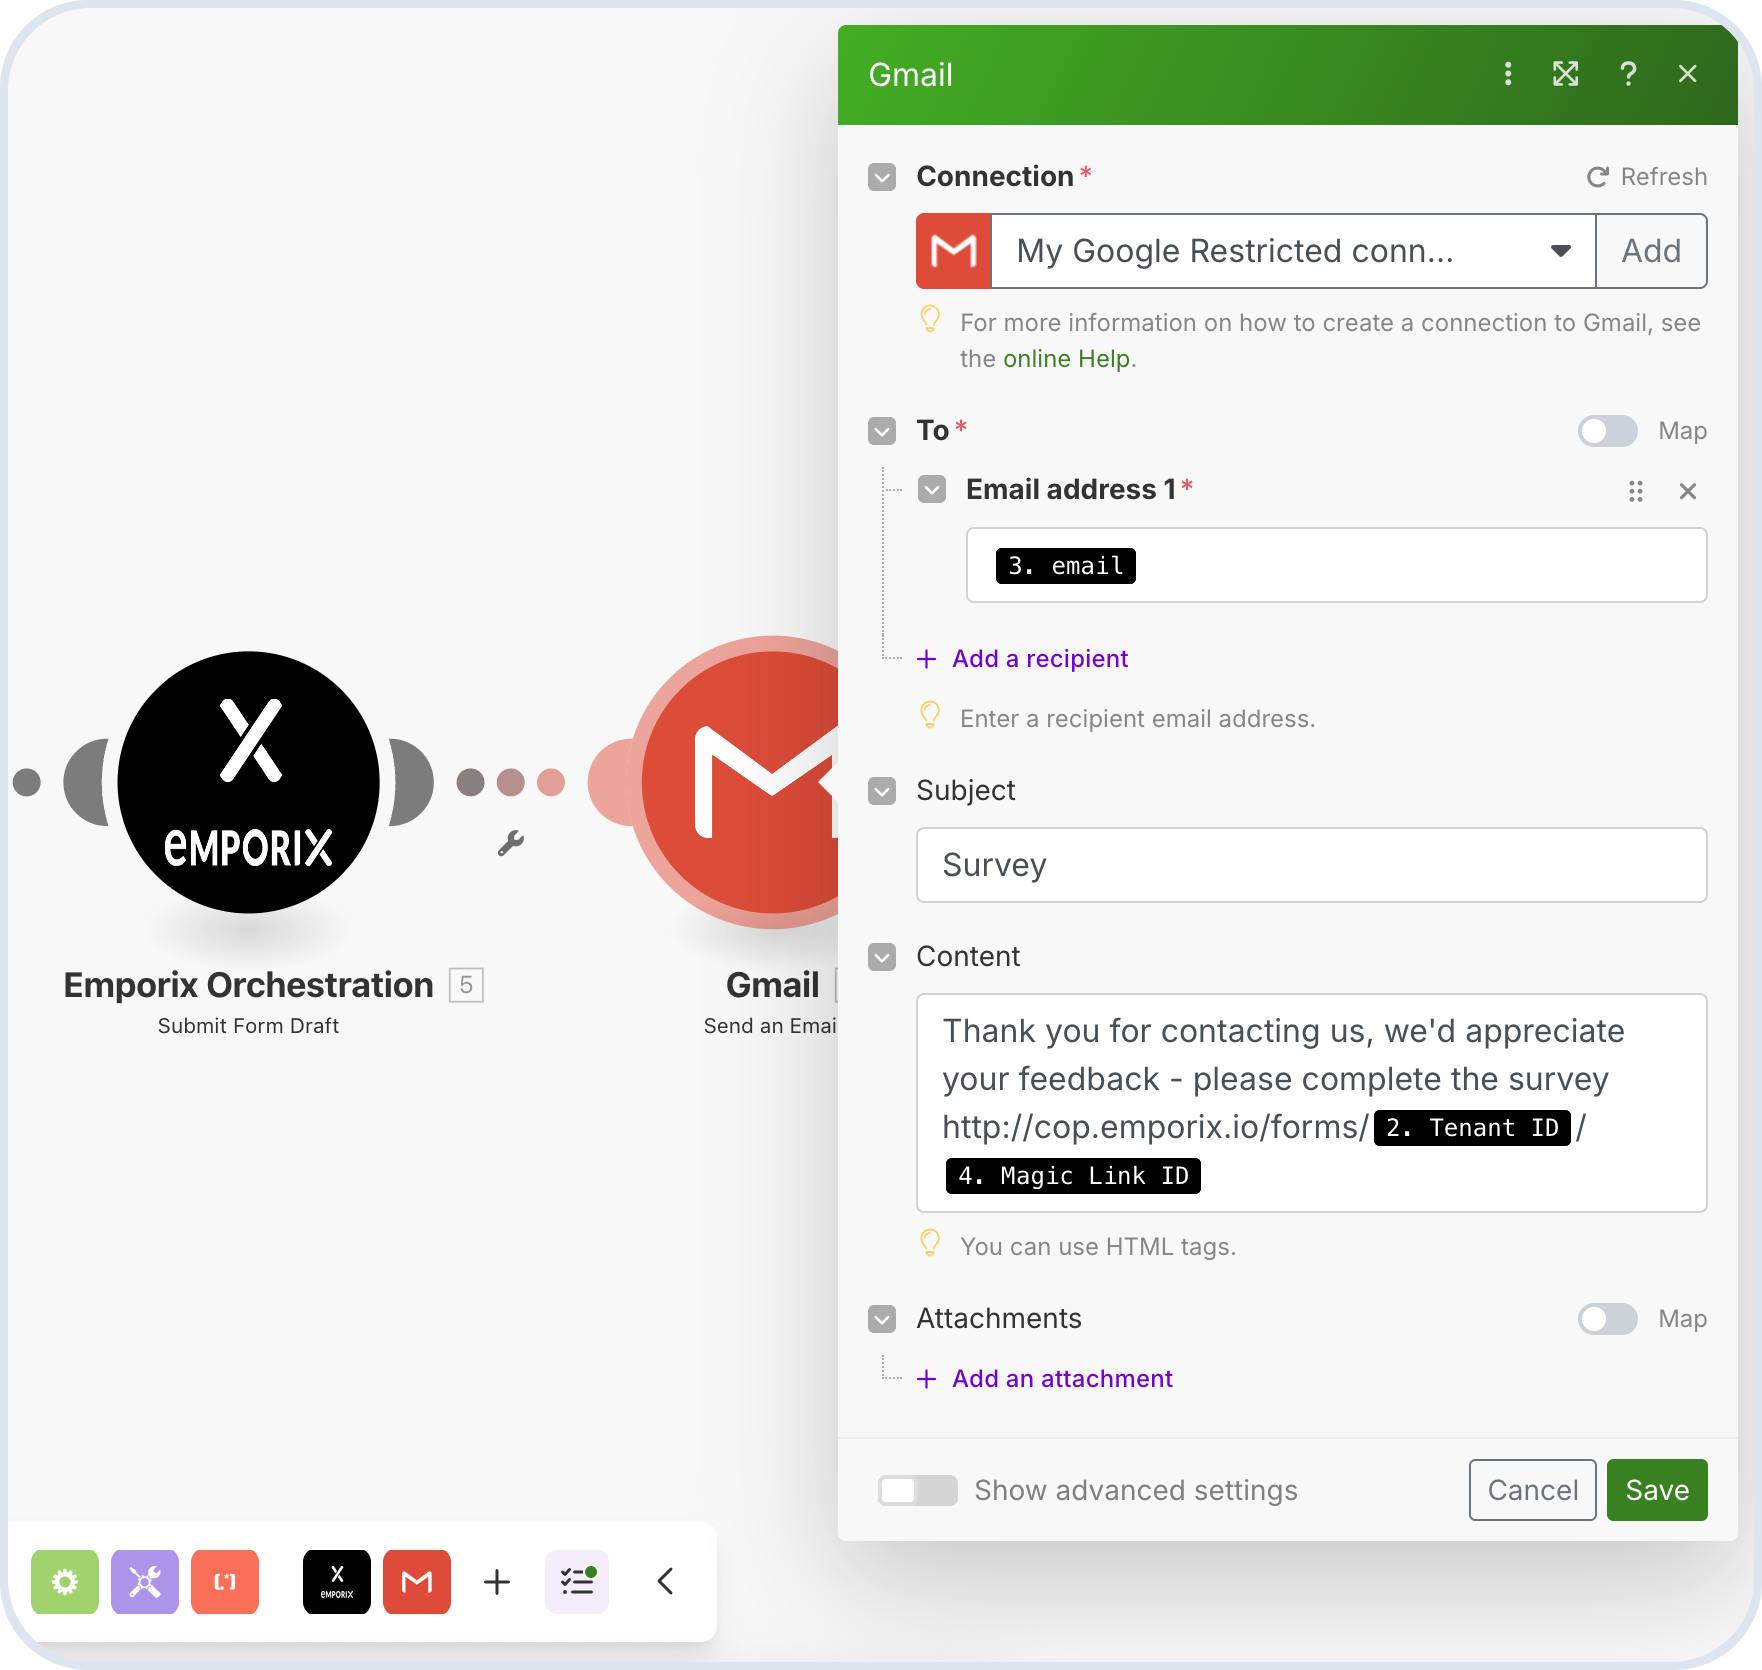Collapse the Email address 1 section
Screen dimensions: 1762x1670
point(932,490)
